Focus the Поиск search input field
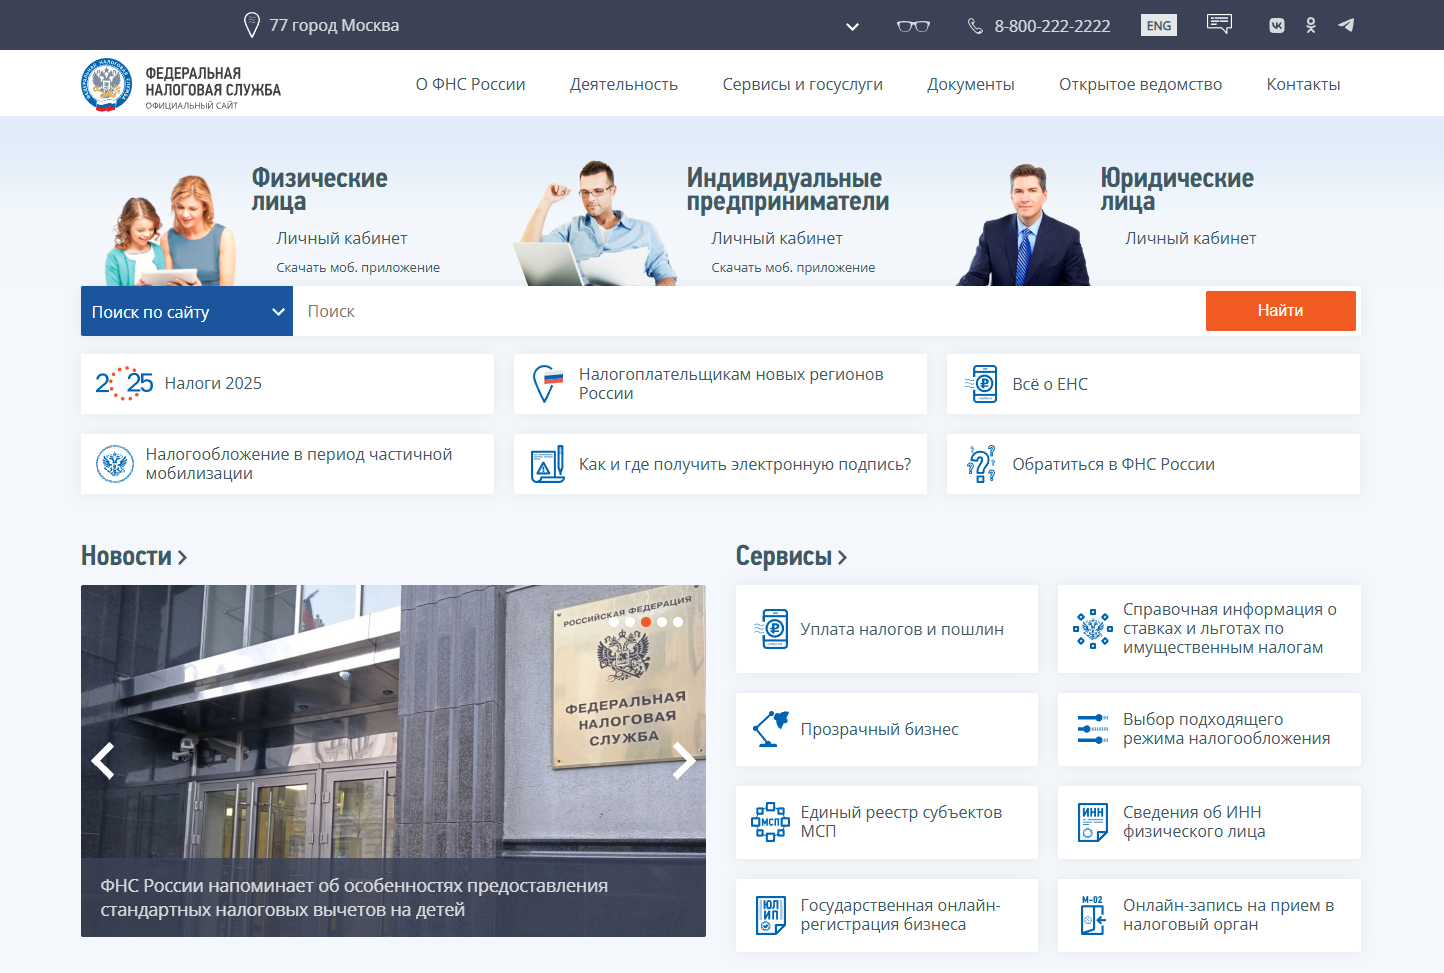This screenshot has width=1444, height=973. click(749, 311)
